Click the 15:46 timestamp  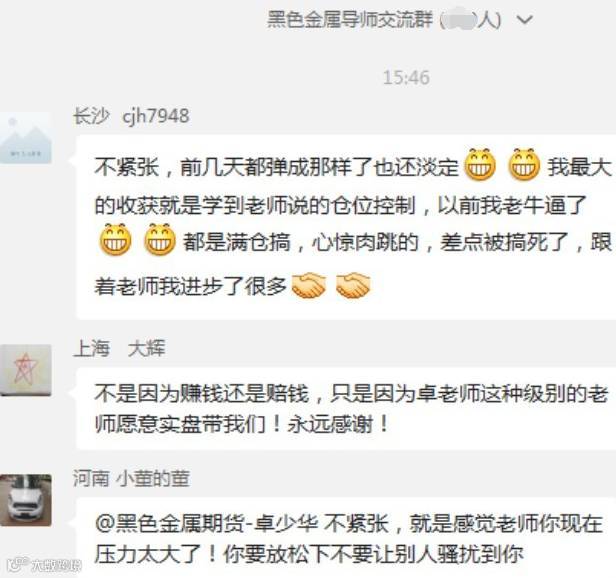tap(406, 77)
